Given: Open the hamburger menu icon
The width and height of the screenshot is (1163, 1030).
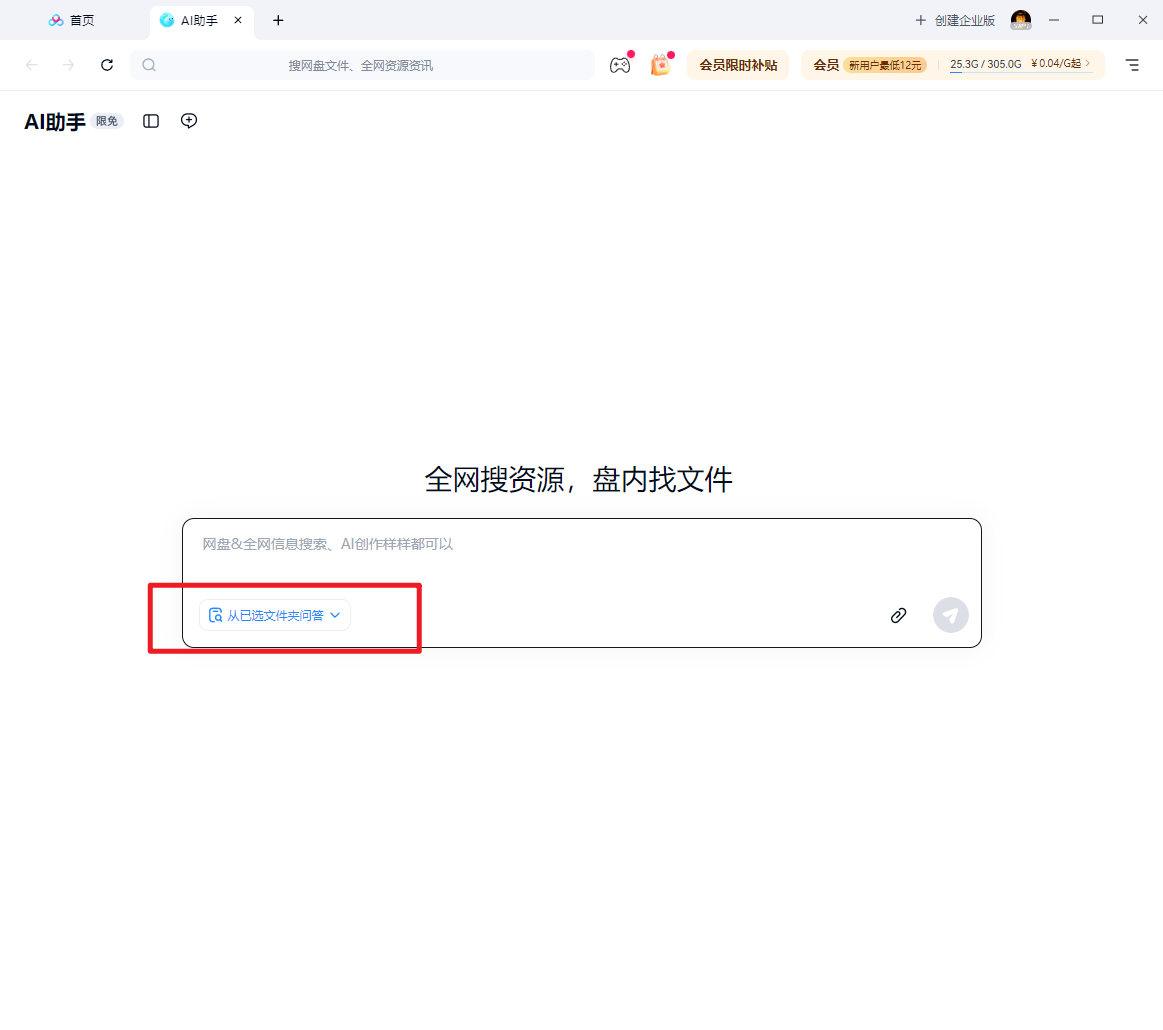Looking at the screenshot, I should [x=1132, y=65].
